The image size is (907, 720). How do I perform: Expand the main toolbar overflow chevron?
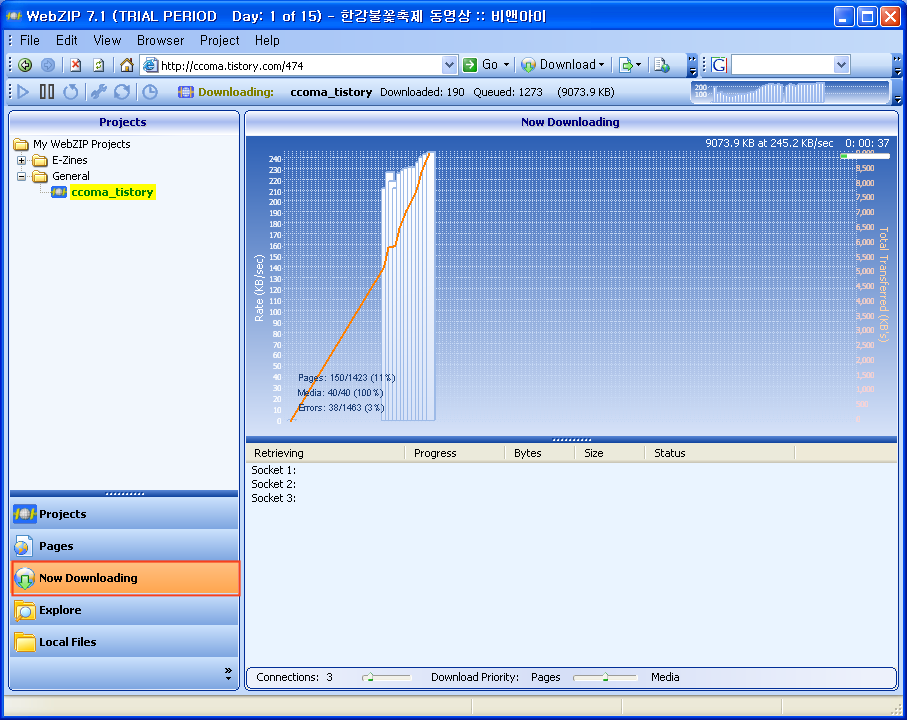tap(692, 65)
